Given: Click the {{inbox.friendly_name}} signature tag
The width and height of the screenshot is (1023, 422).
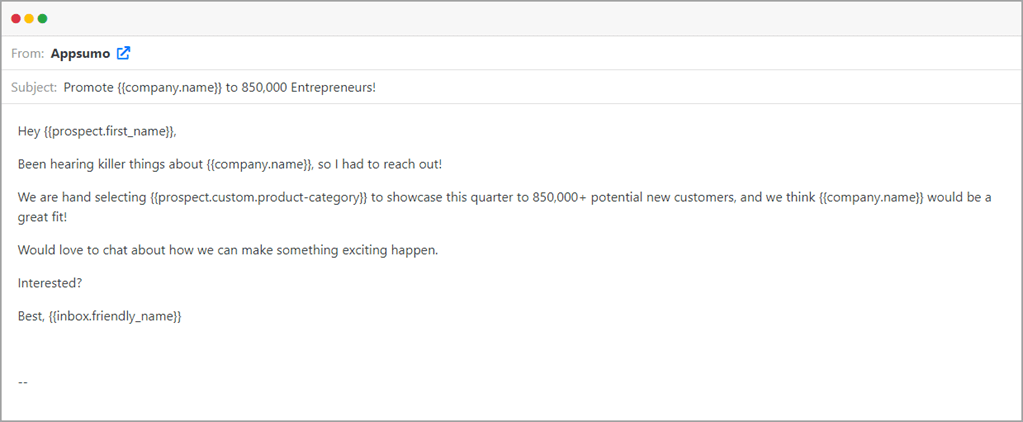Looking at the screenshot, I should [115, 316].
